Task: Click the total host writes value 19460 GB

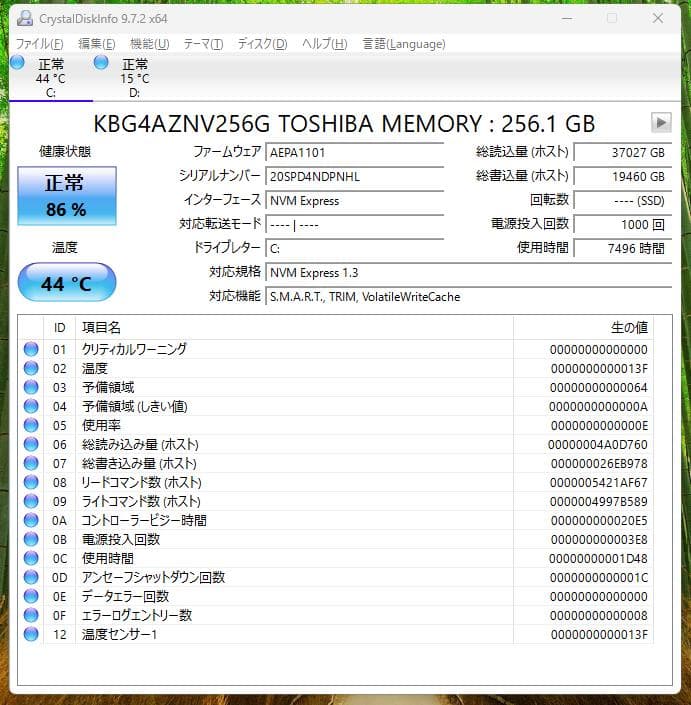Action: [623, 176]
